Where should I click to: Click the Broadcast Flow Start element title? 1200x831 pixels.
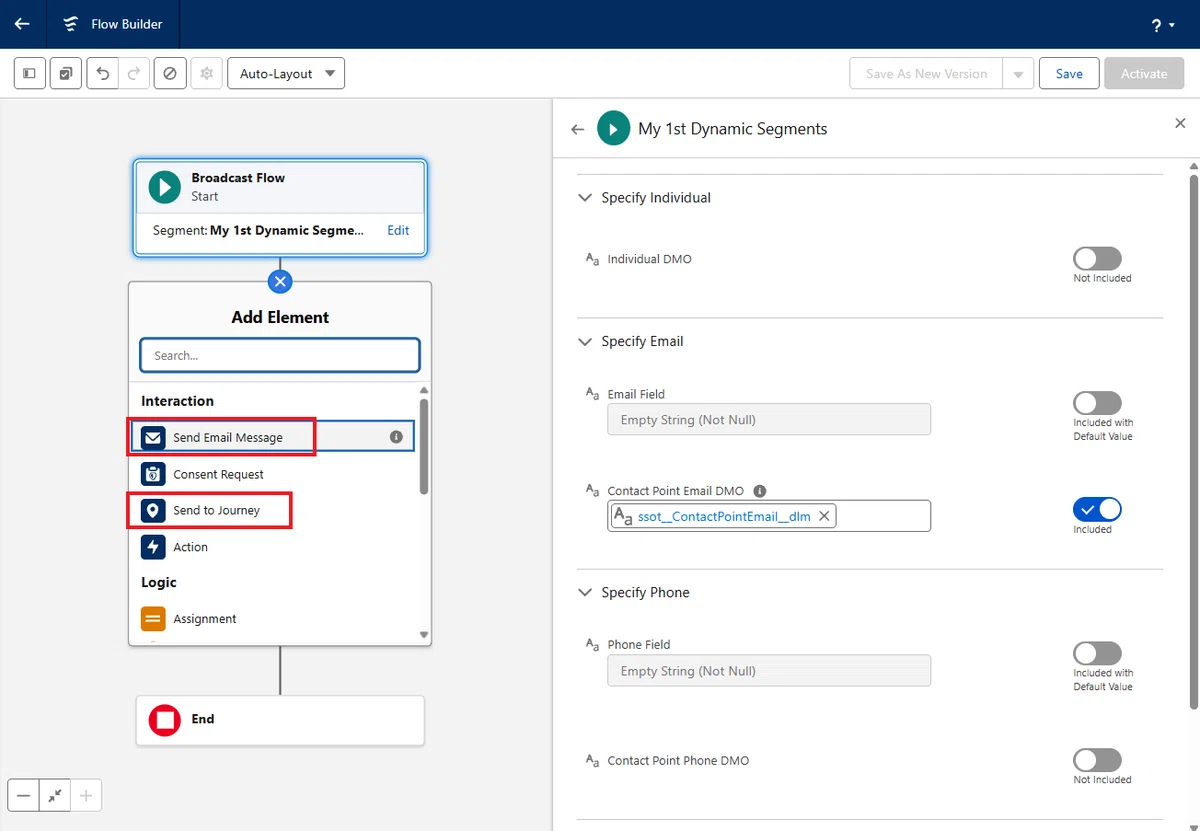[x=238, y=178]
